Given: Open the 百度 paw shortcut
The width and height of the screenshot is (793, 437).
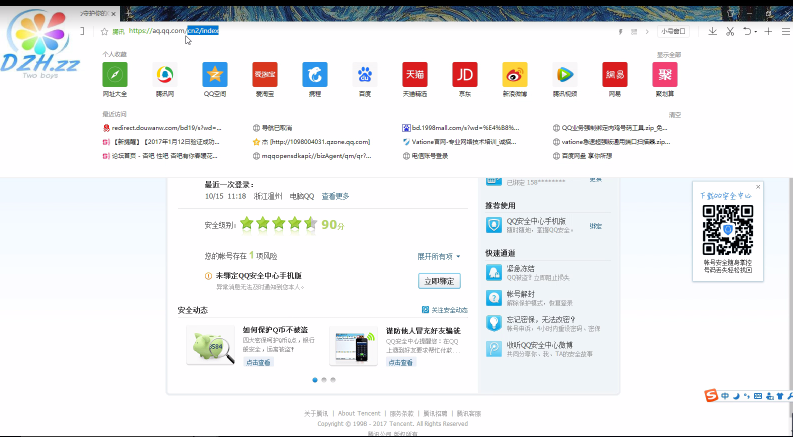Looking at the screenshot, I should click(365, 75).
